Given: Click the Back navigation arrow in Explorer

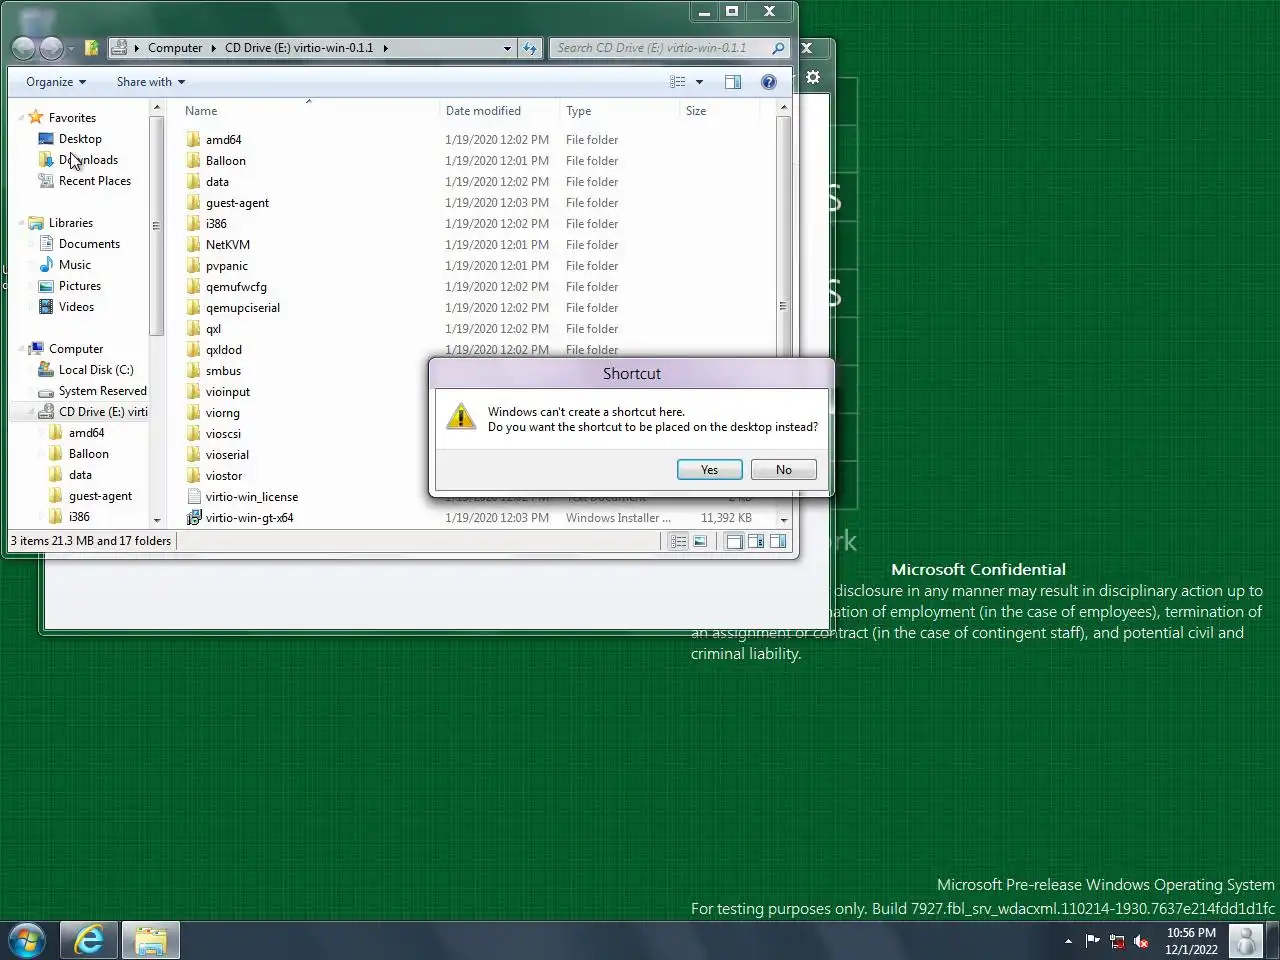Looking at the screenshot, I should click(x=23, y=48).
